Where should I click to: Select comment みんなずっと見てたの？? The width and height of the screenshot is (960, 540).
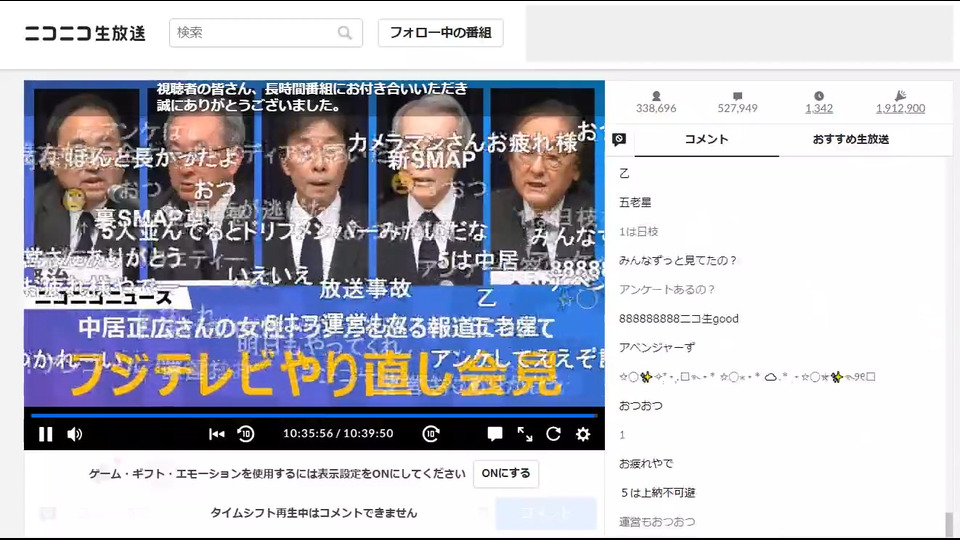[678, 260]
